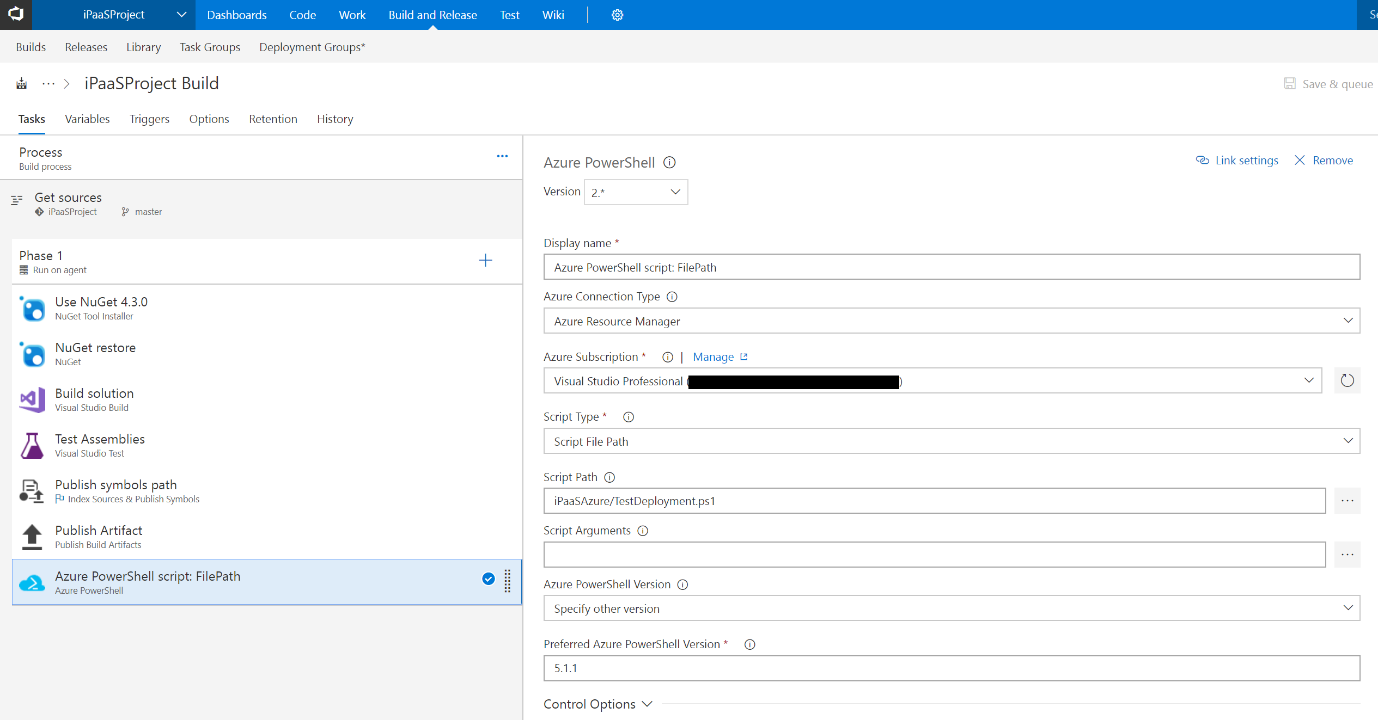This screenshot has height=720, width=1378.
Task: Click the Preferred Azure PowerShell Version field
Action: 952,668
